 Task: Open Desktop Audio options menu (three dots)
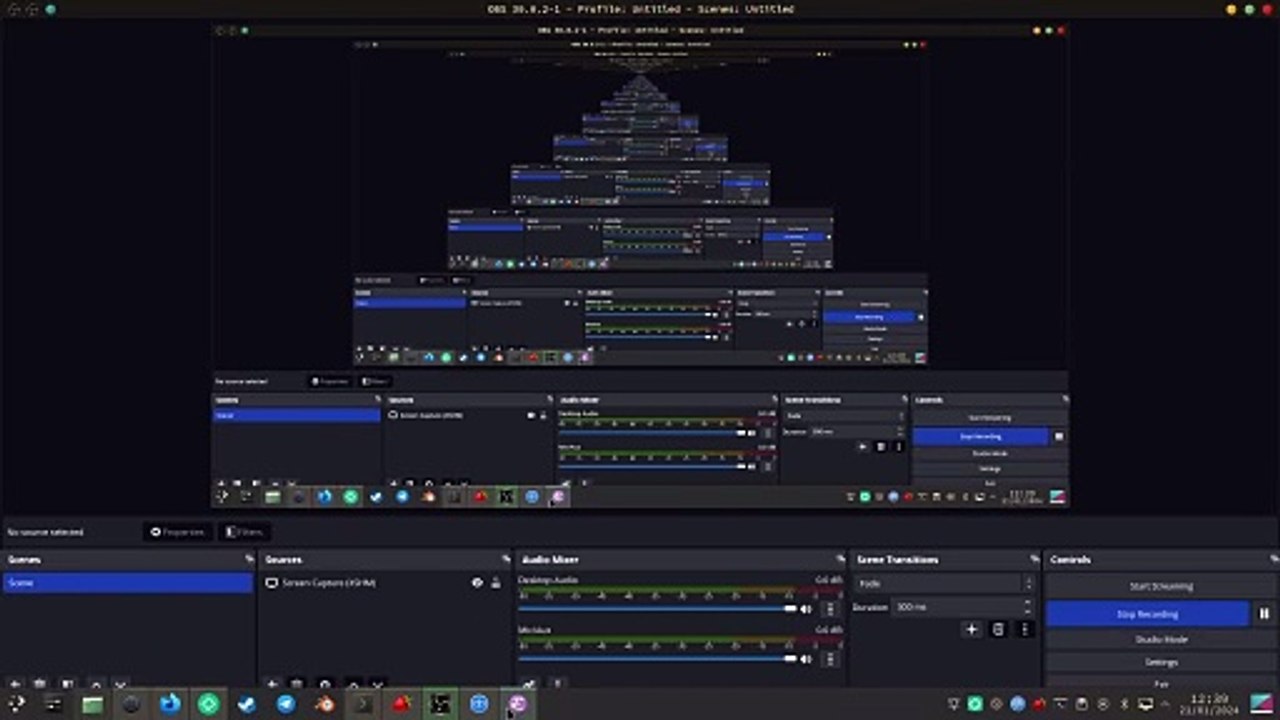pos(829,609)
